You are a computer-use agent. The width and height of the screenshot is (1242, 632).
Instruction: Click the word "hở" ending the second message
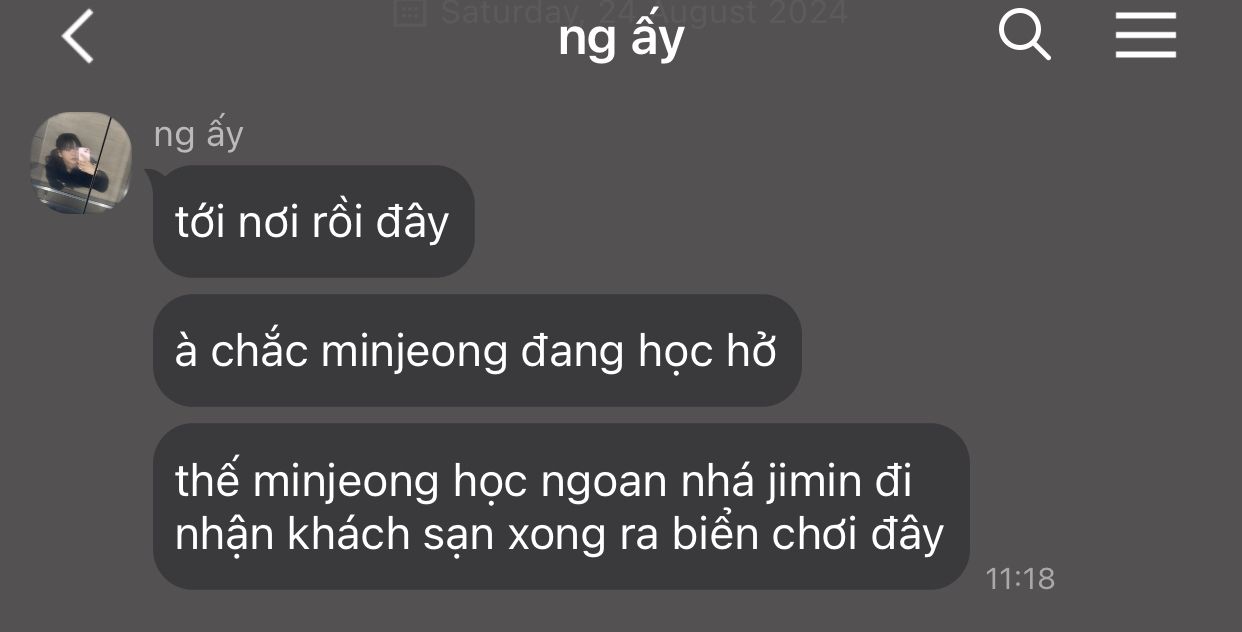752,351
